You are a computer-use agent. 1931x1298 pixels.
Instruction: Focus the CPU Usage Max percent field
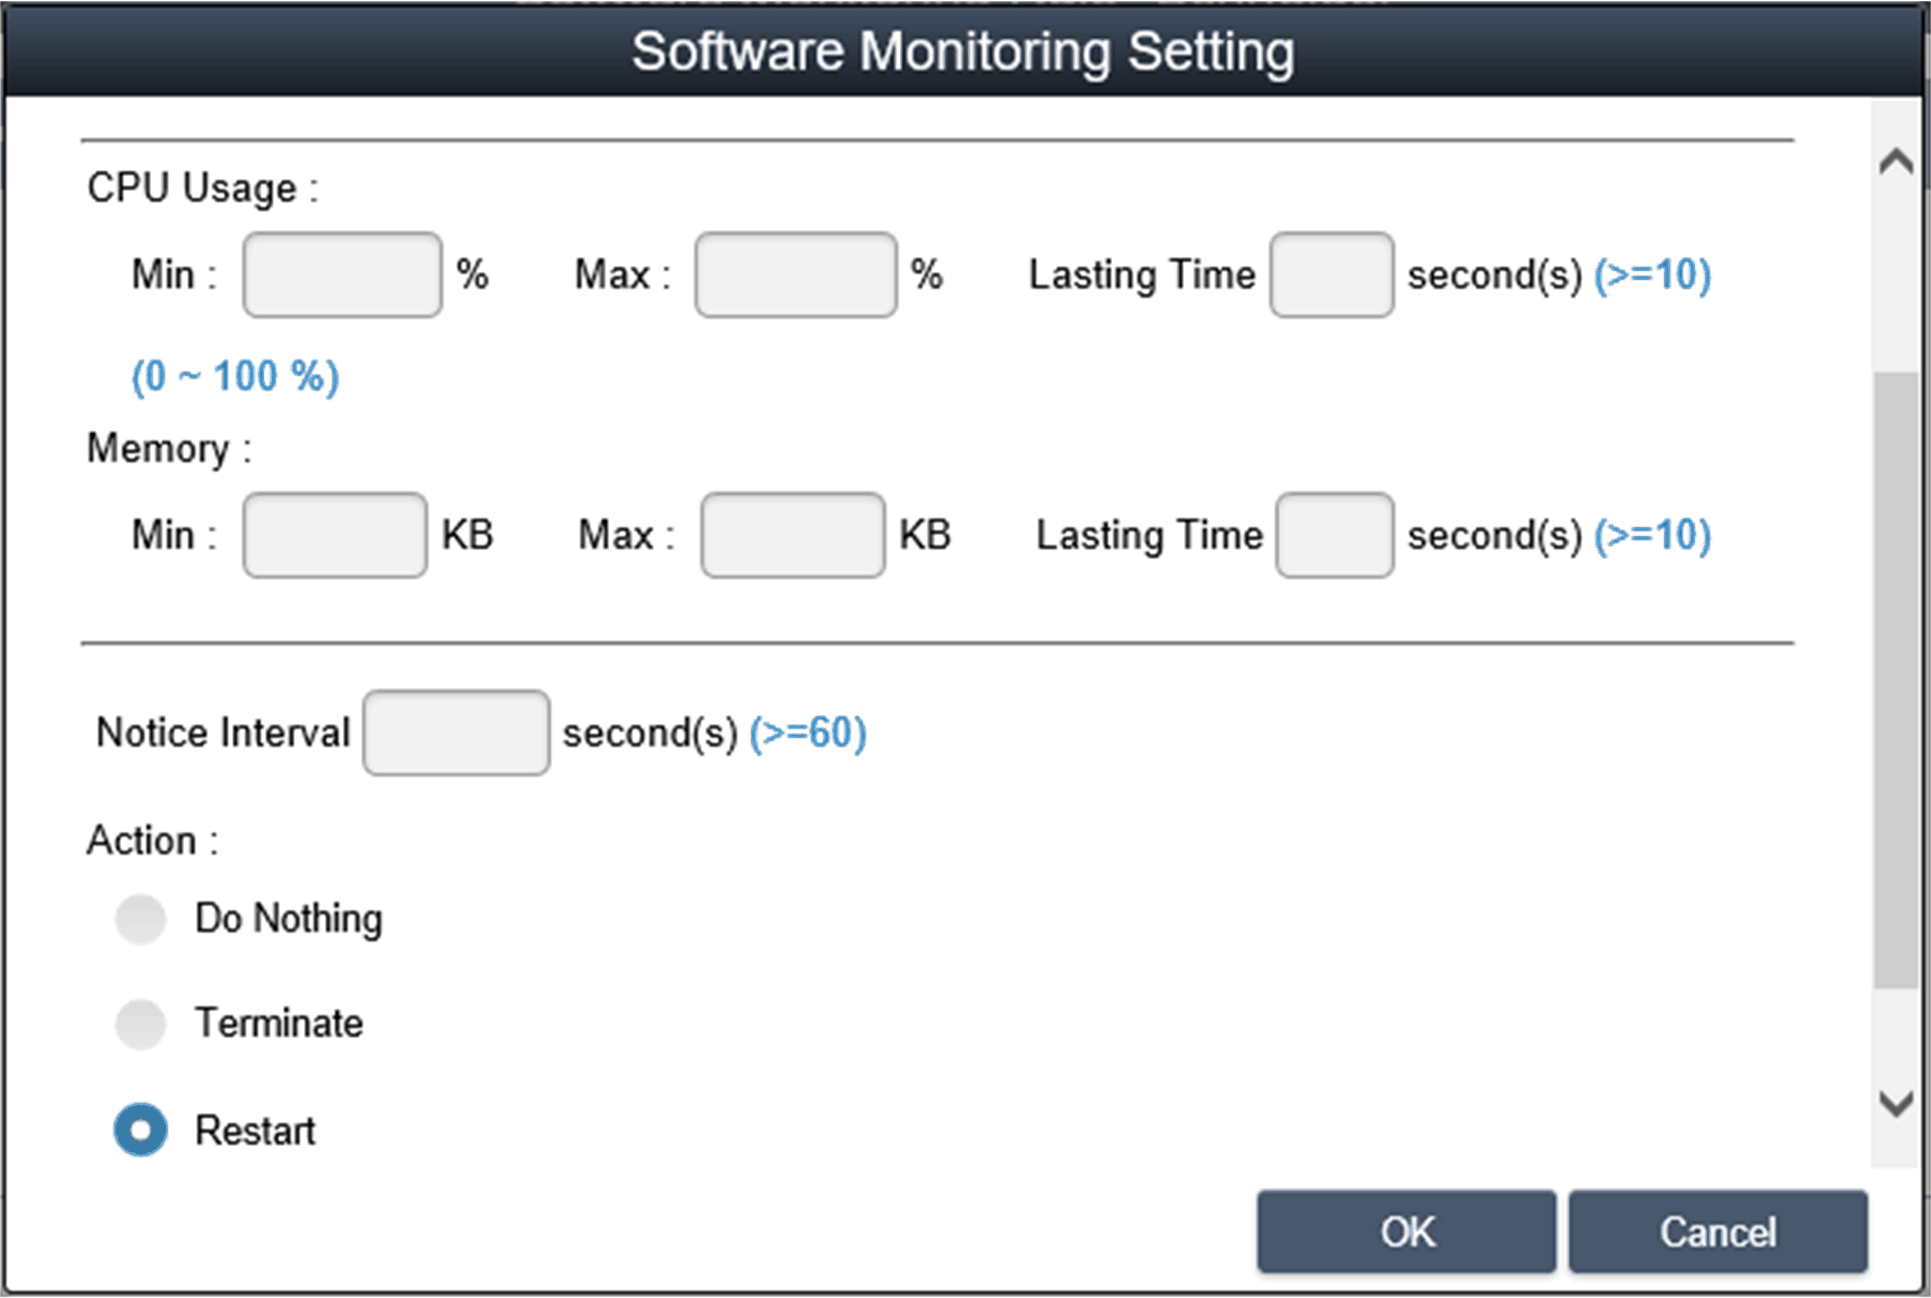click(x=795, y=275)
